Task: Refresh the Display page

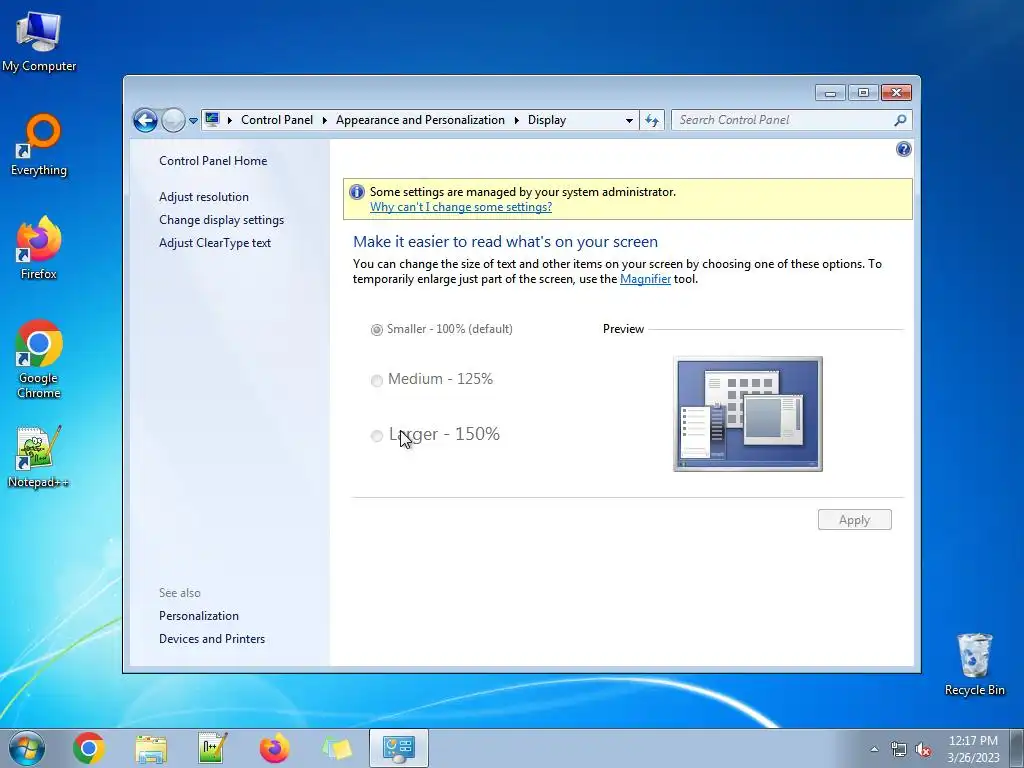Action: [652, 120]
